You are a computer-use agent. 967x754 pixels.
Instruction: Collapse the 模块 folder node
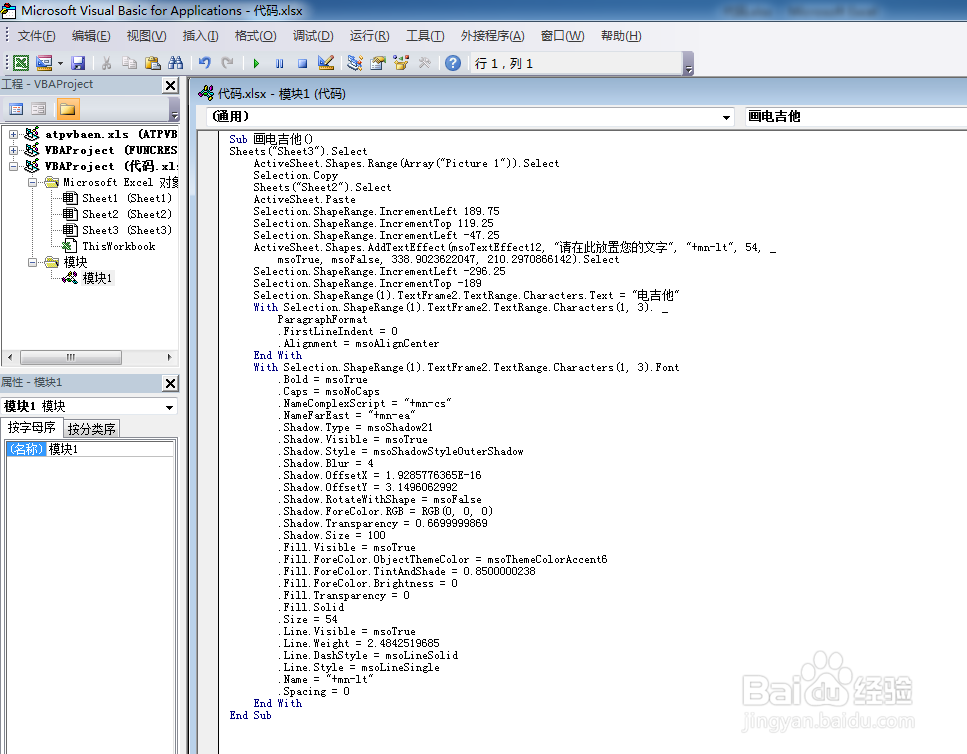(32, 262)
